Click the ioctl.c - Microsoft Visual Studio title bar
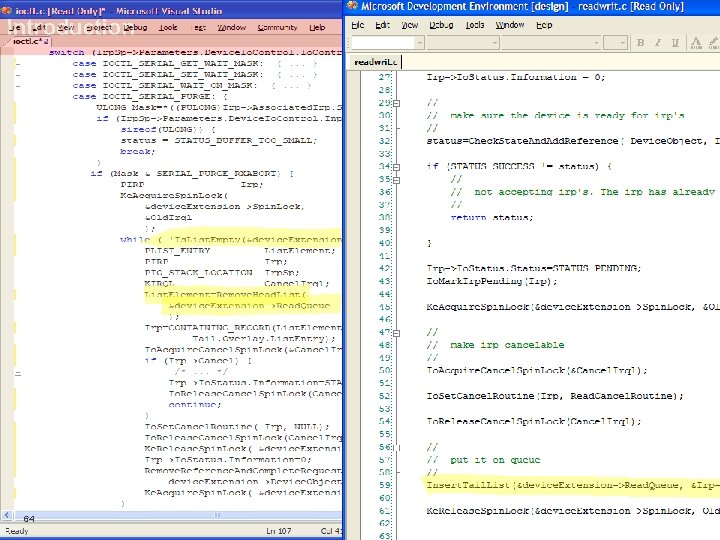This screenshot has height=540, width=720. pyautogui.click(x=171, y=11)
